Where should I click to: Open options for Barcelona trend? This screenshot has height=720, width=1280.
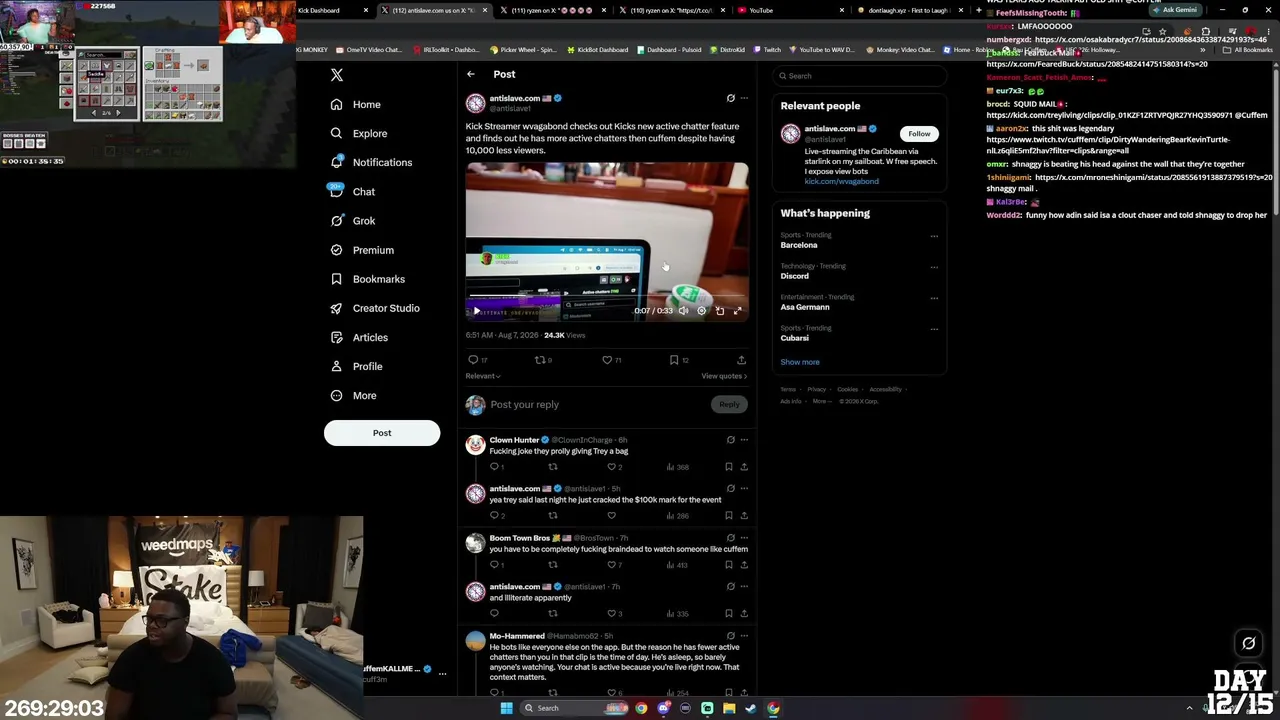click(x=934, y=237)
